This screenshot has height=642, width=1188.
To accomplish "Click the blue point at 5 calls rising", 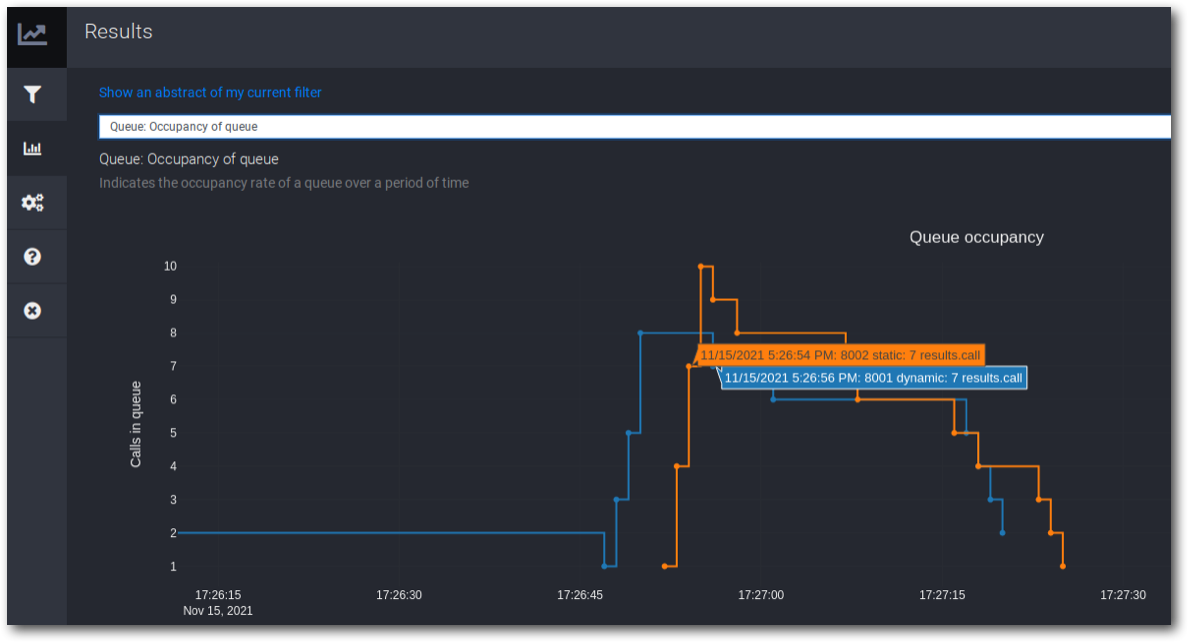I will [x=628, y=433].
